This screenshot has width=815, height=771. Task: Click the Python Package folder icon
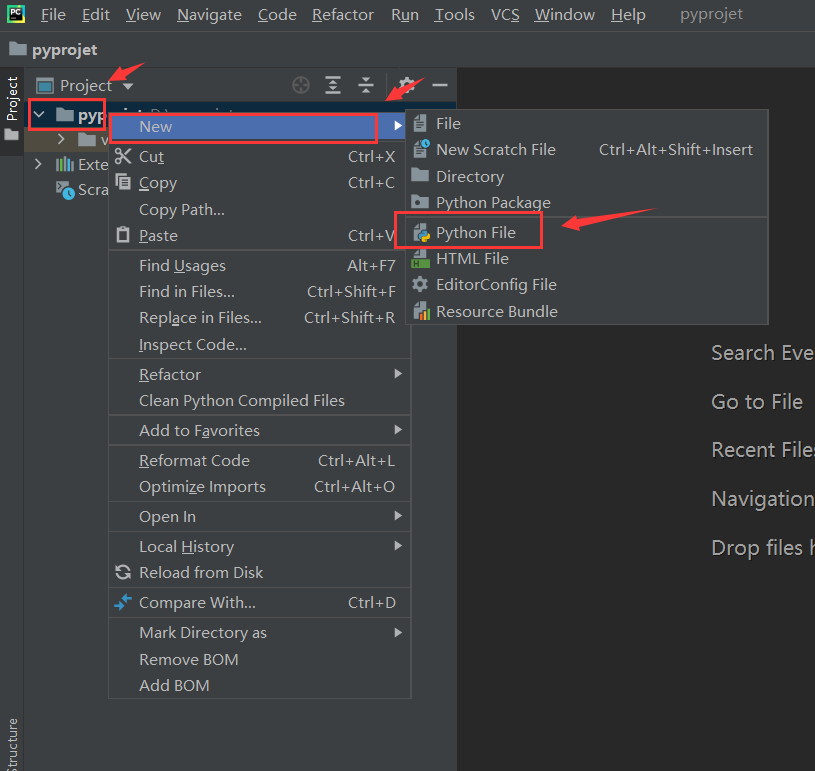point(420,201)
